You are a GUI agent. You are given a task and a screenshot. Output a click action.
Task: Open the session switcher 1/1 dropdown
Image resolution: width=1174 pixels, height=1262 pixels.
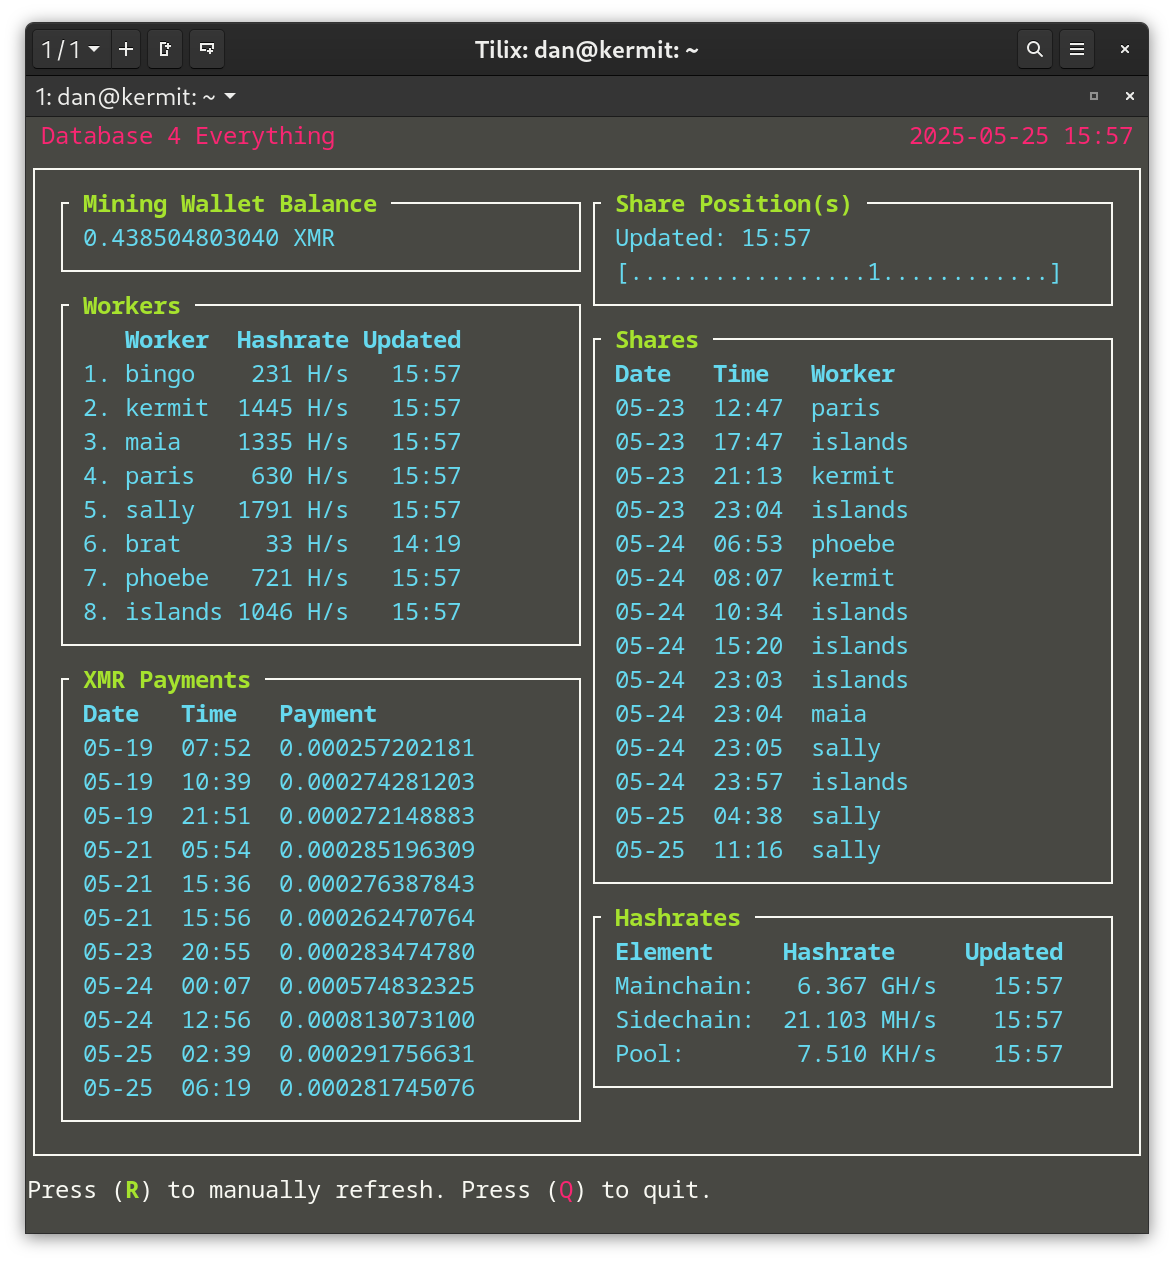tap(70, 49)
